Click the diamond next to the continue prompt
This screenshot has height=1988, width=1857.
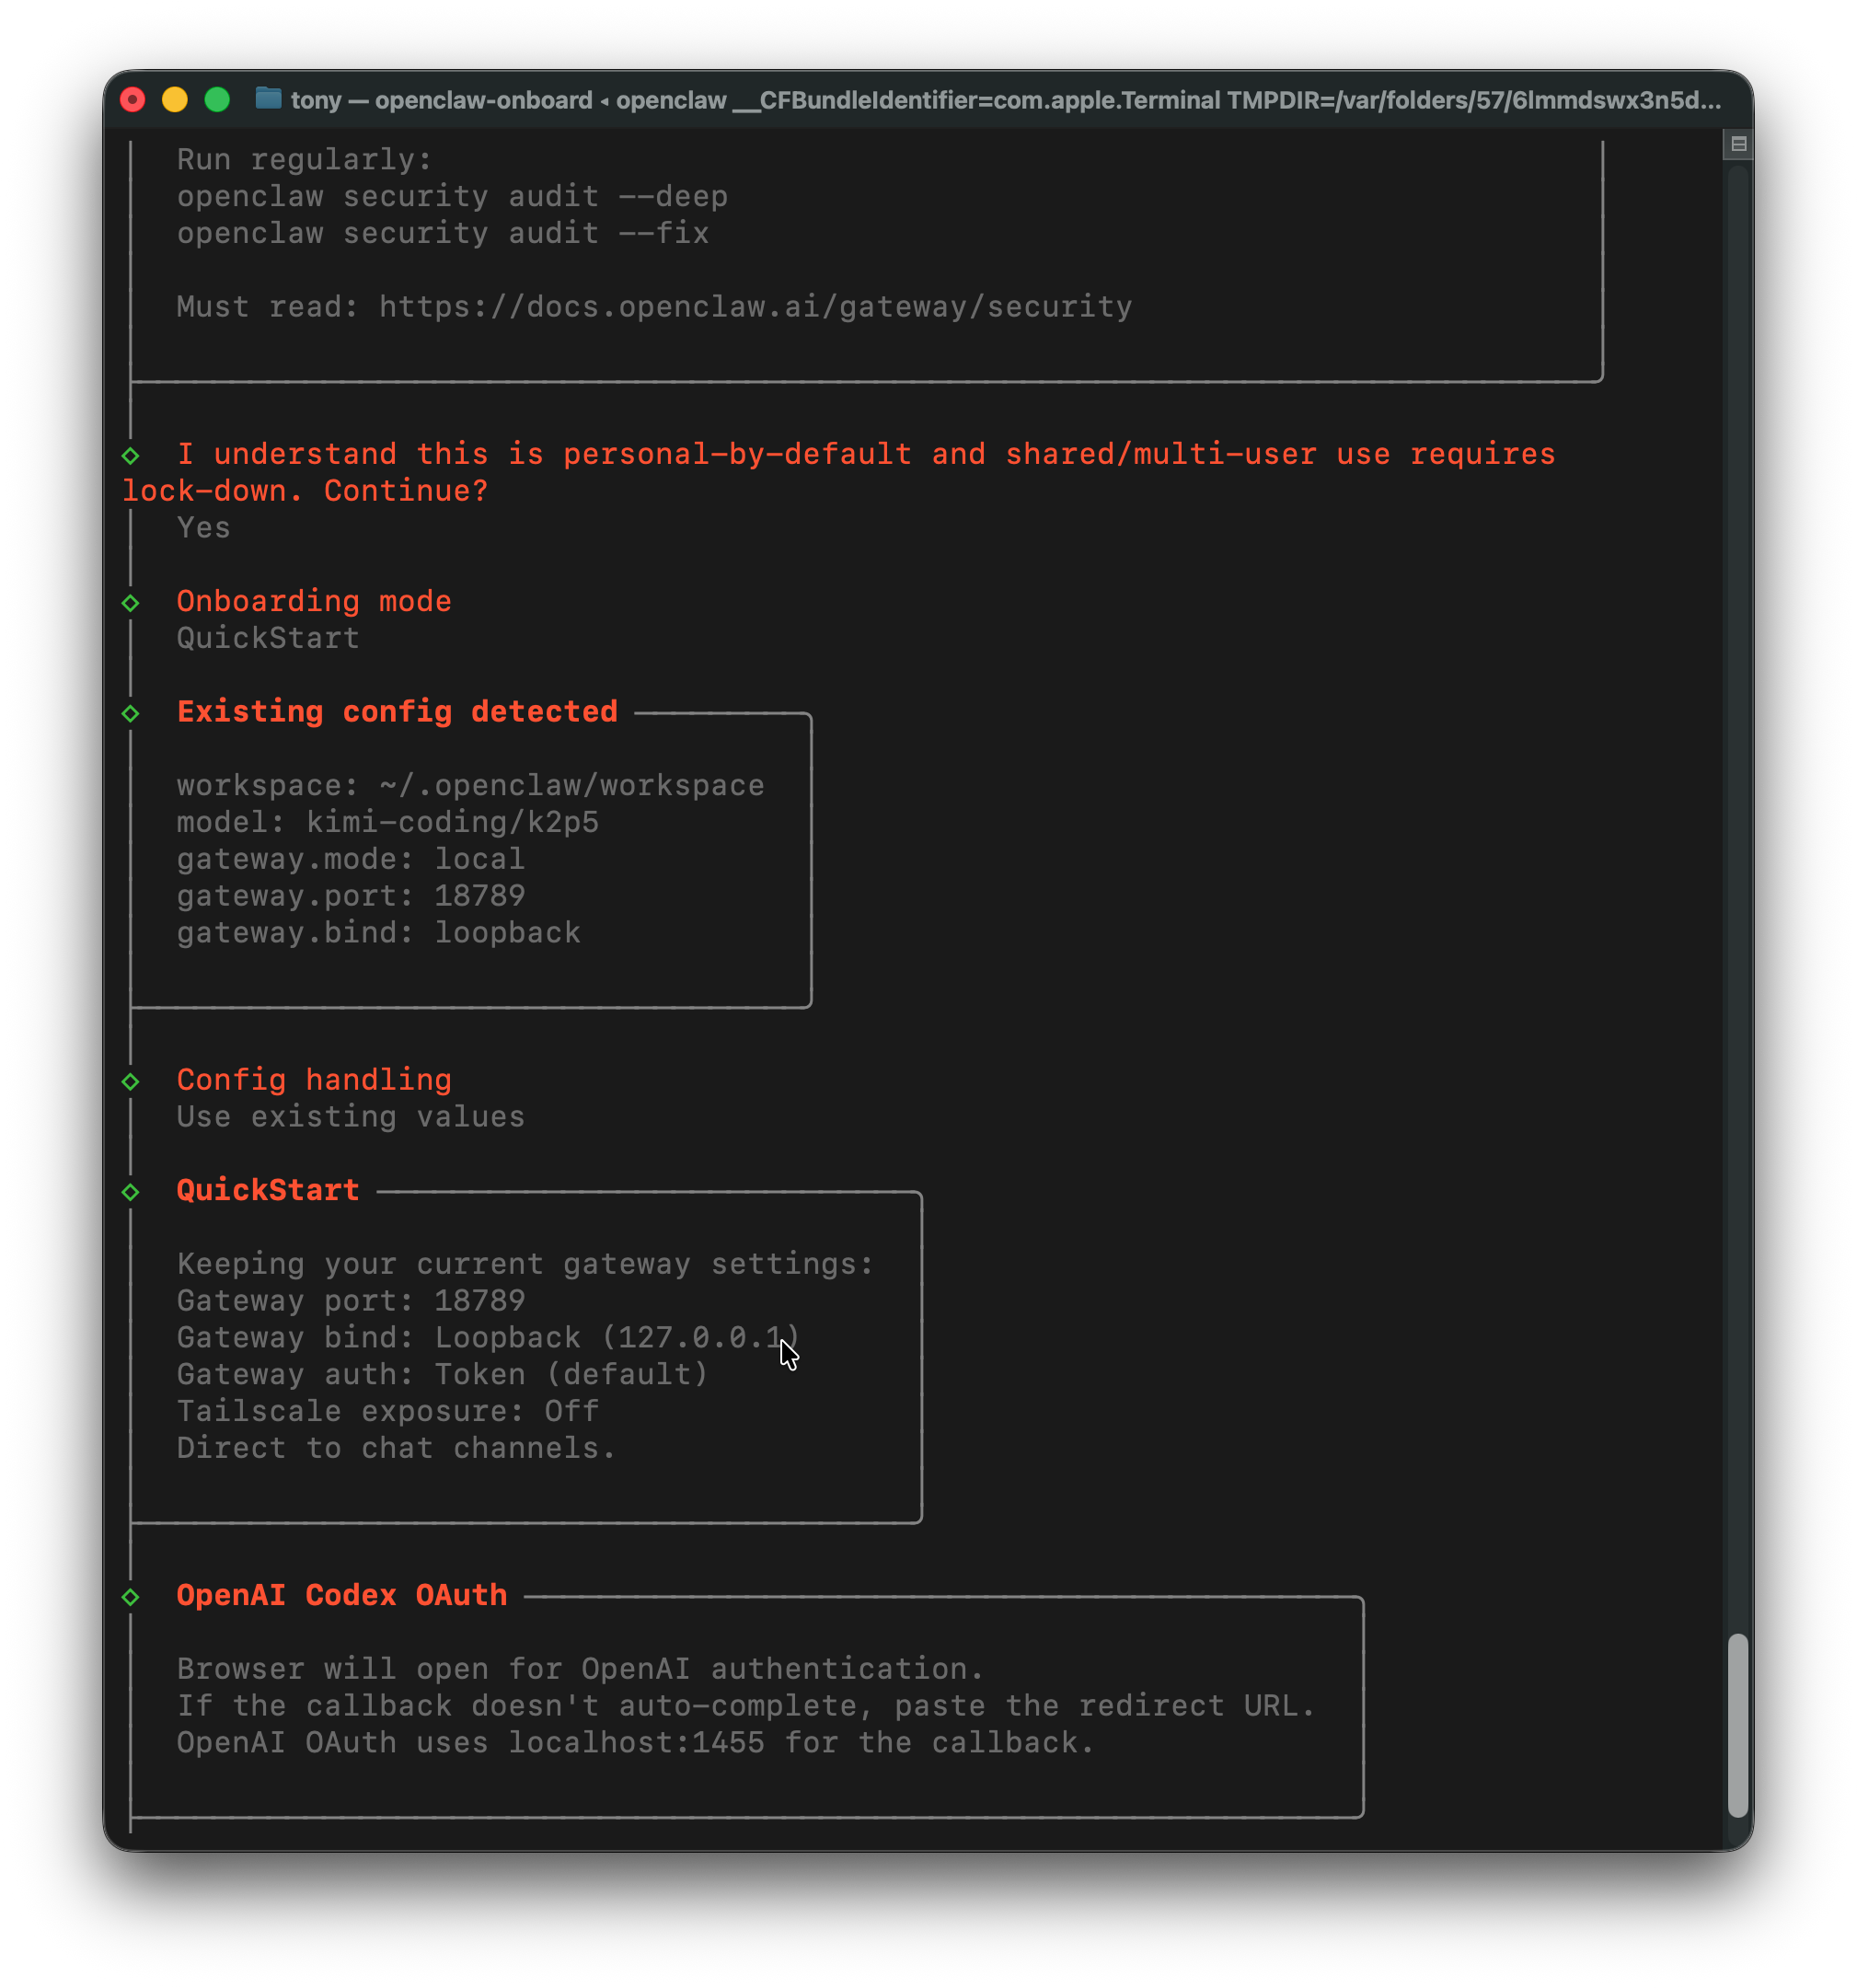(x=131, y=456)
